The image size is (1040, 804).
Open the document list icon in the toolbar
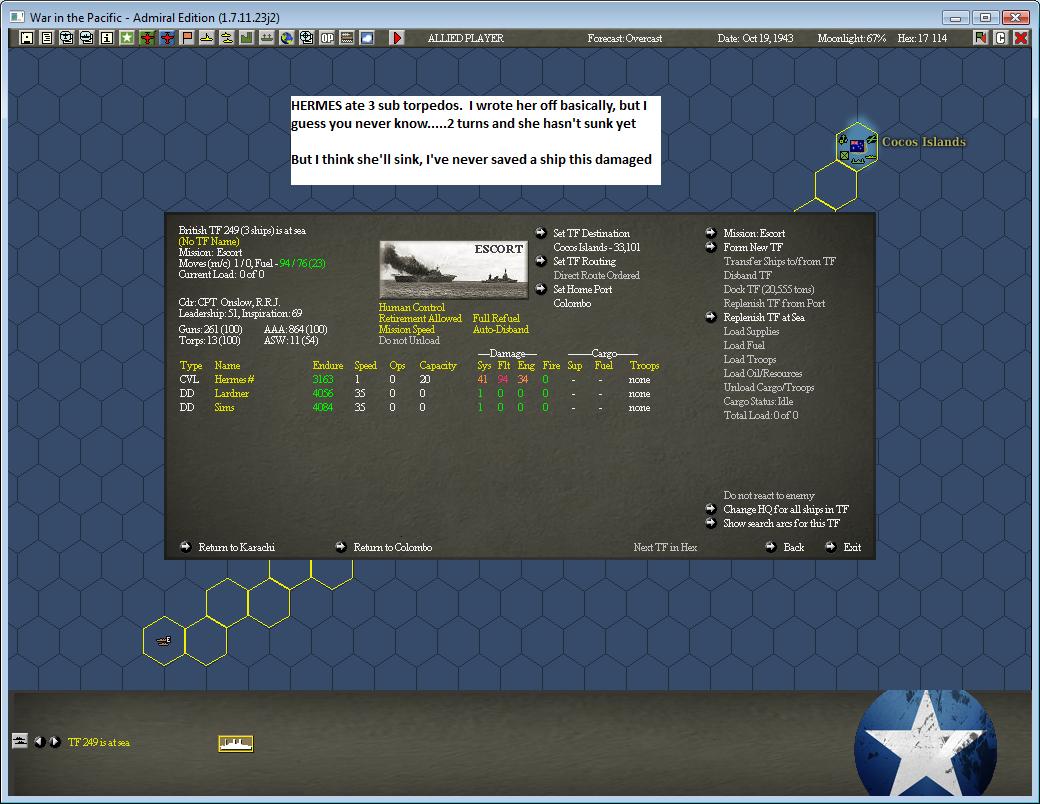pyautogui.click(x=46, y=38)
